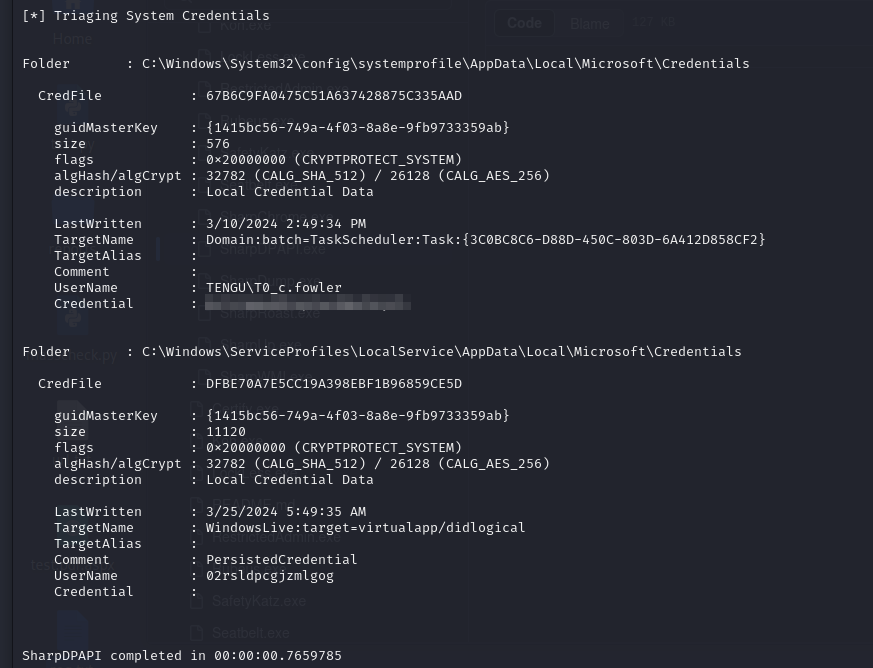Screen dimensions: 873x668
Task: Open the faded Code tab
Action: [x=524, y=23]
